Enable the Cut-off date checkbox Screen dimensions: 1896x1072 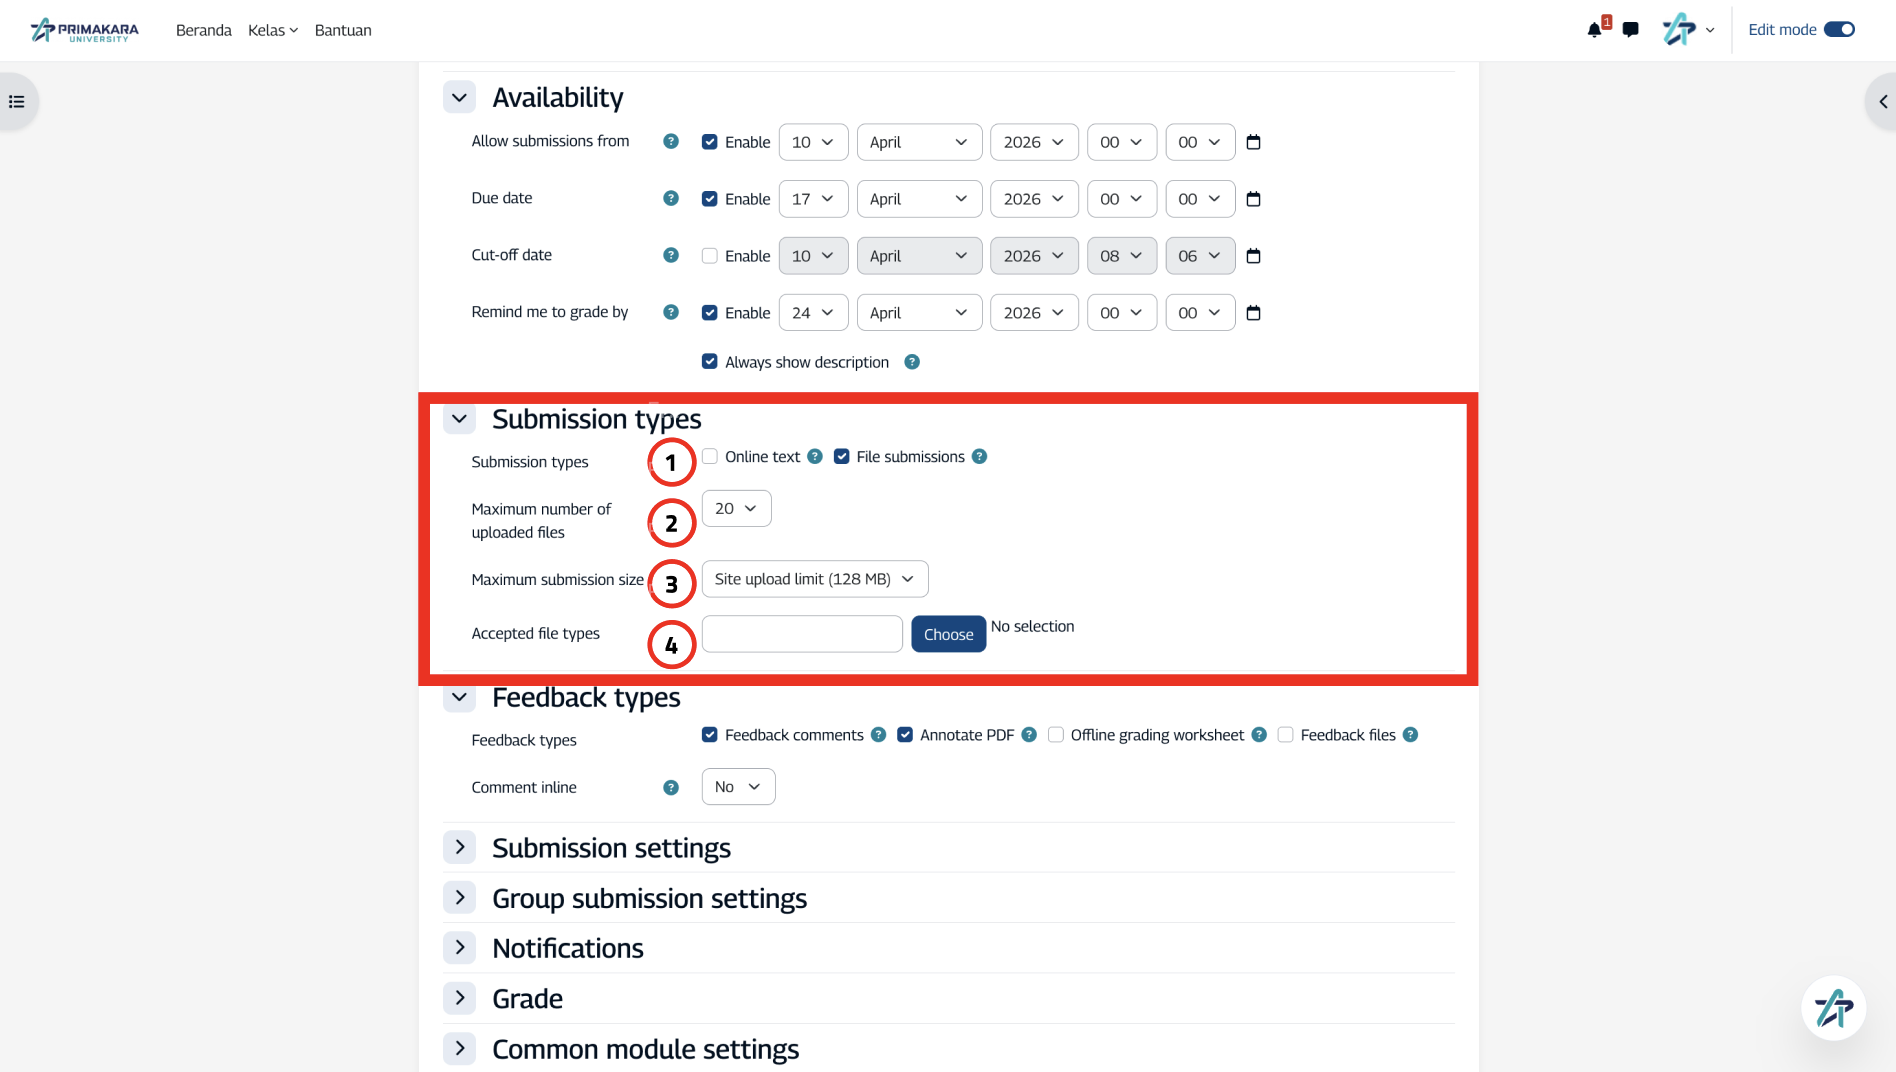[710, 256]
